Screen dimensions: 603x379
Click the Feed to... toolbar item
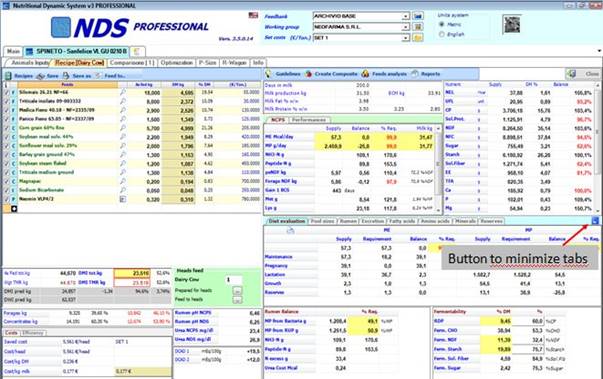(111, 76)
